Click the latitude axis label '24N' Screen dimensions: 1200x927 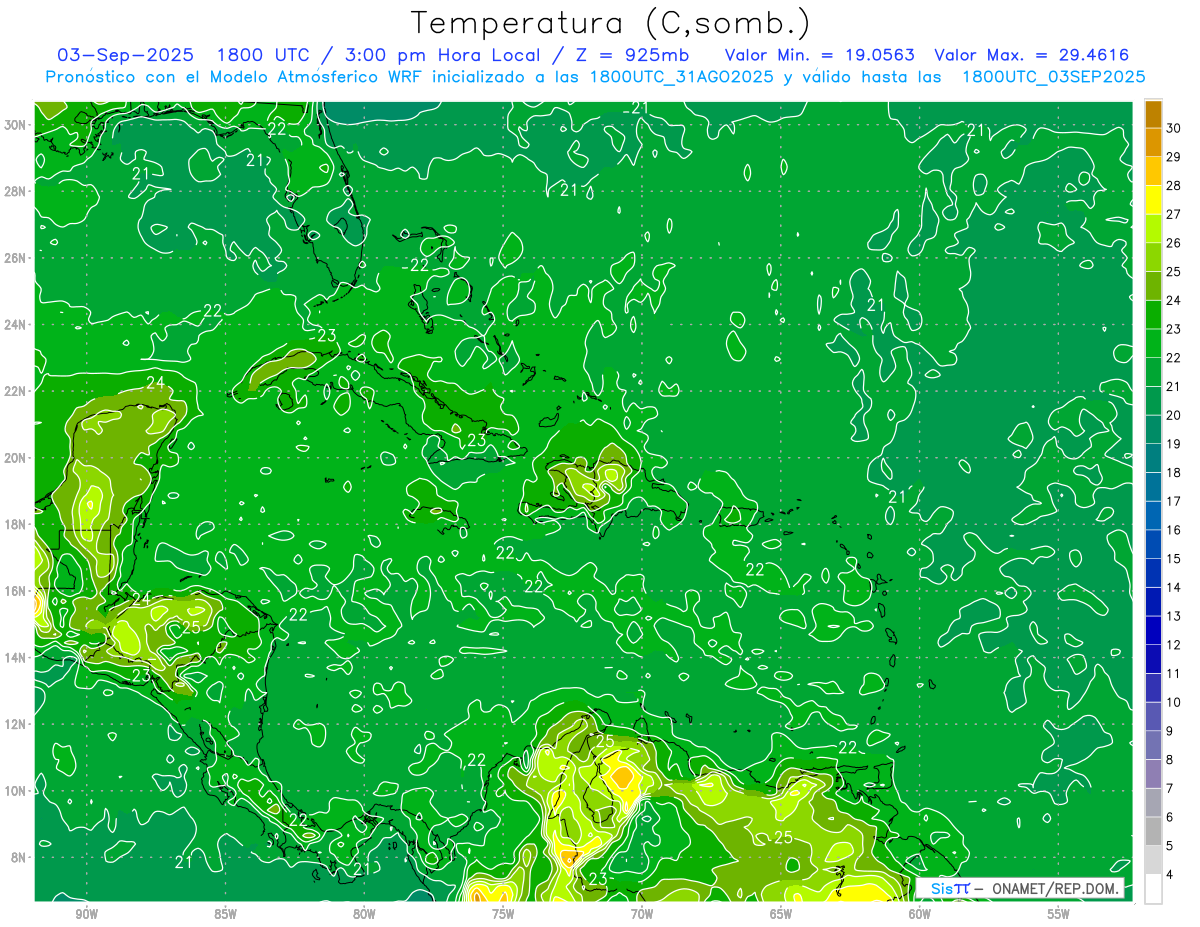point(16,325)
